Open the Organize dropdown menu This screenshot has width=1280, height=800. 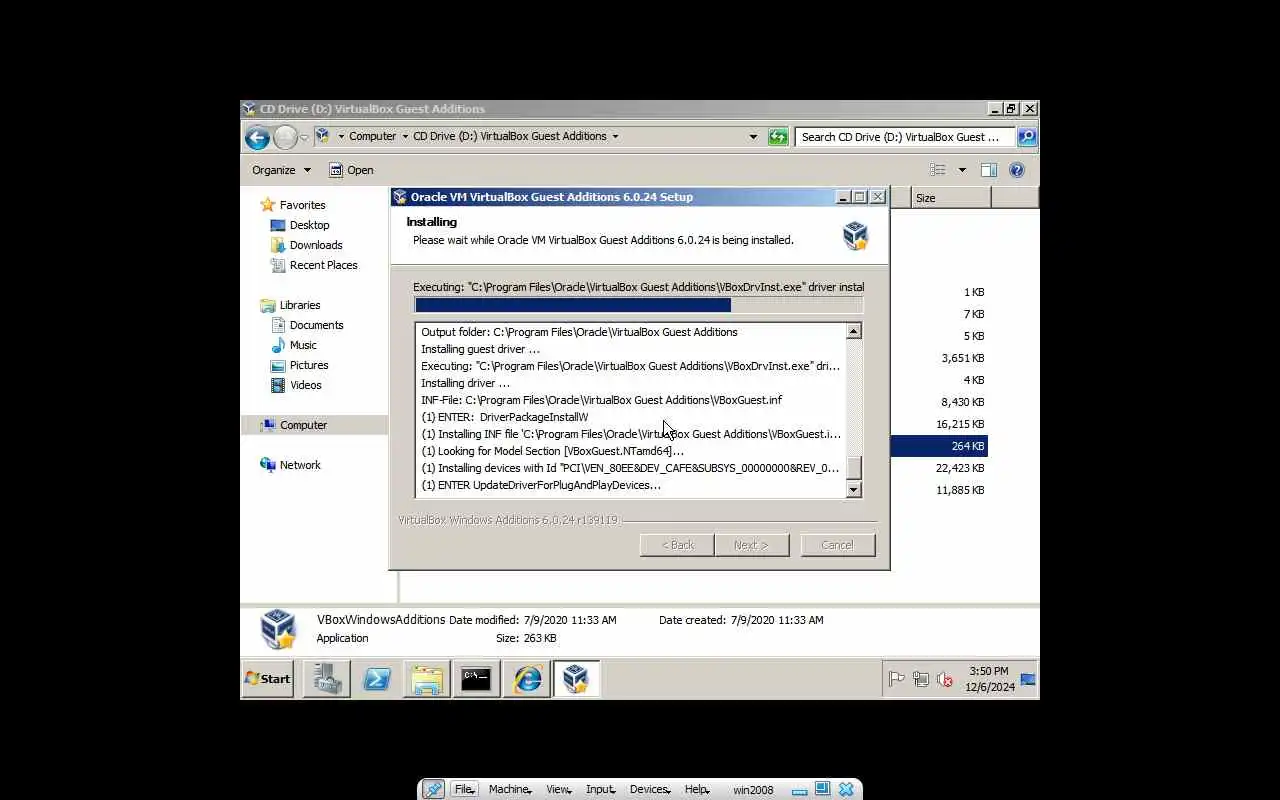tap(281, 170)
